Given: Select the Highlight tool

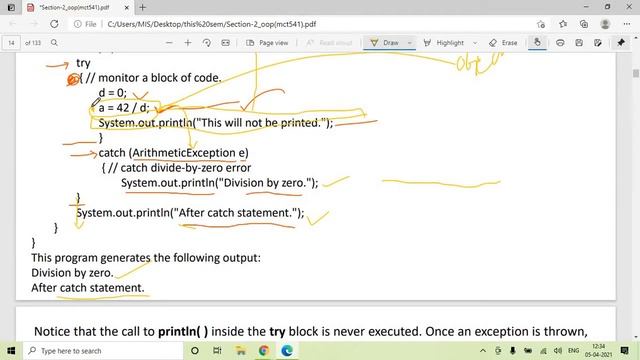Looking at the screenshot, I should 444,42.
